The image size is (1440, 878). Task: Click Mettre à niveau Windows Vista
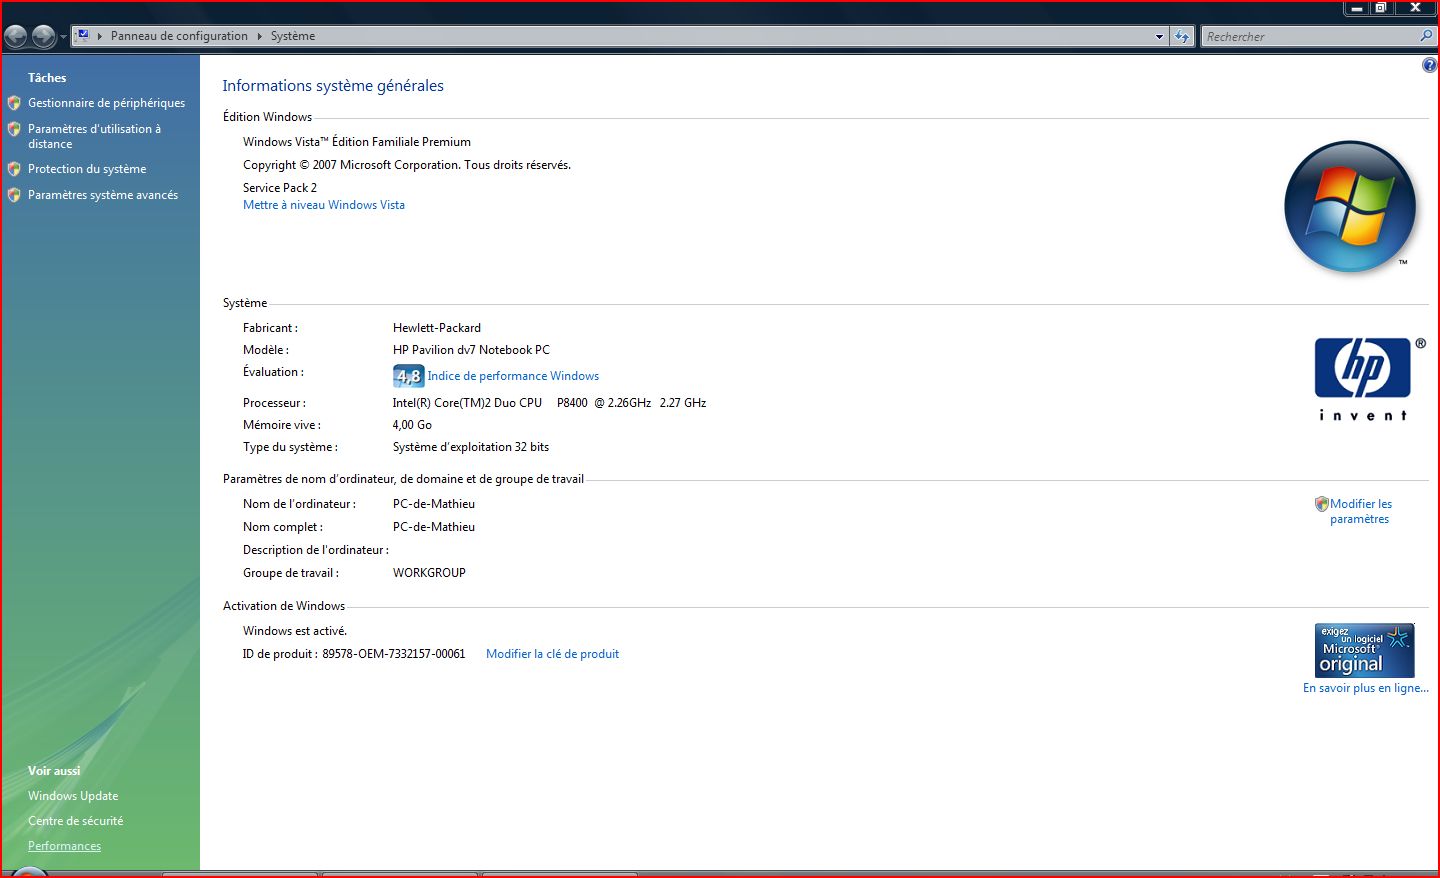pos(324,205)
